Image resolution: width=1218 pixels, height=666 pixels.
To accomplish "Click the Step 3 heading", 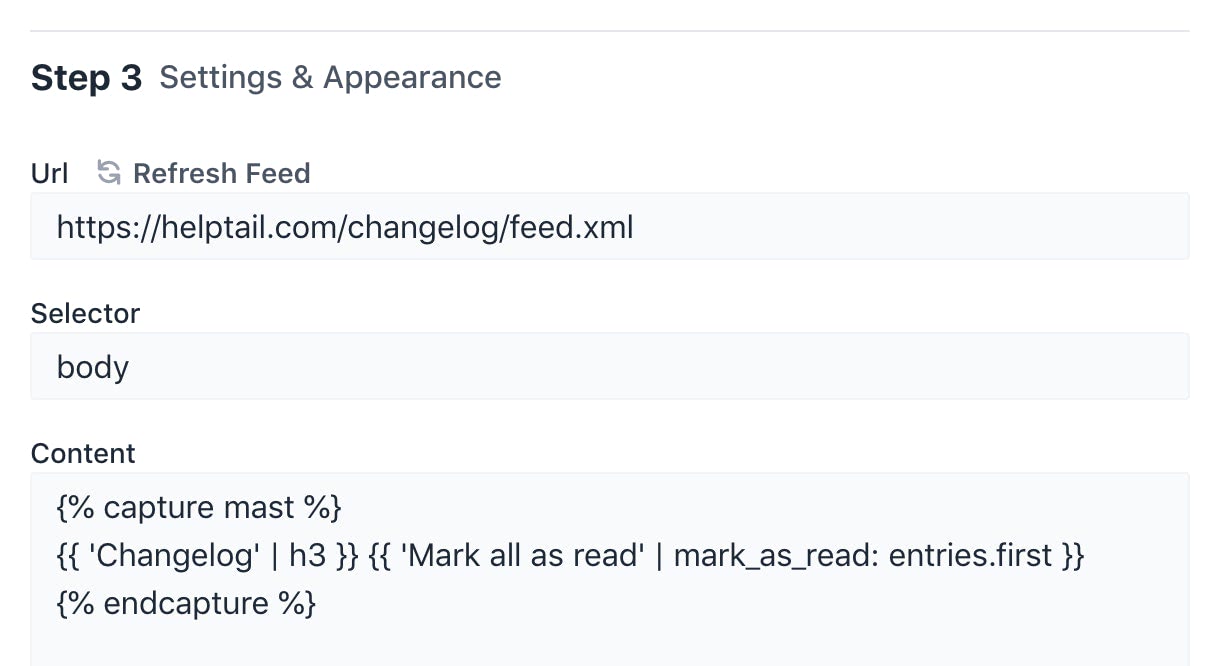I will [87, 78].
